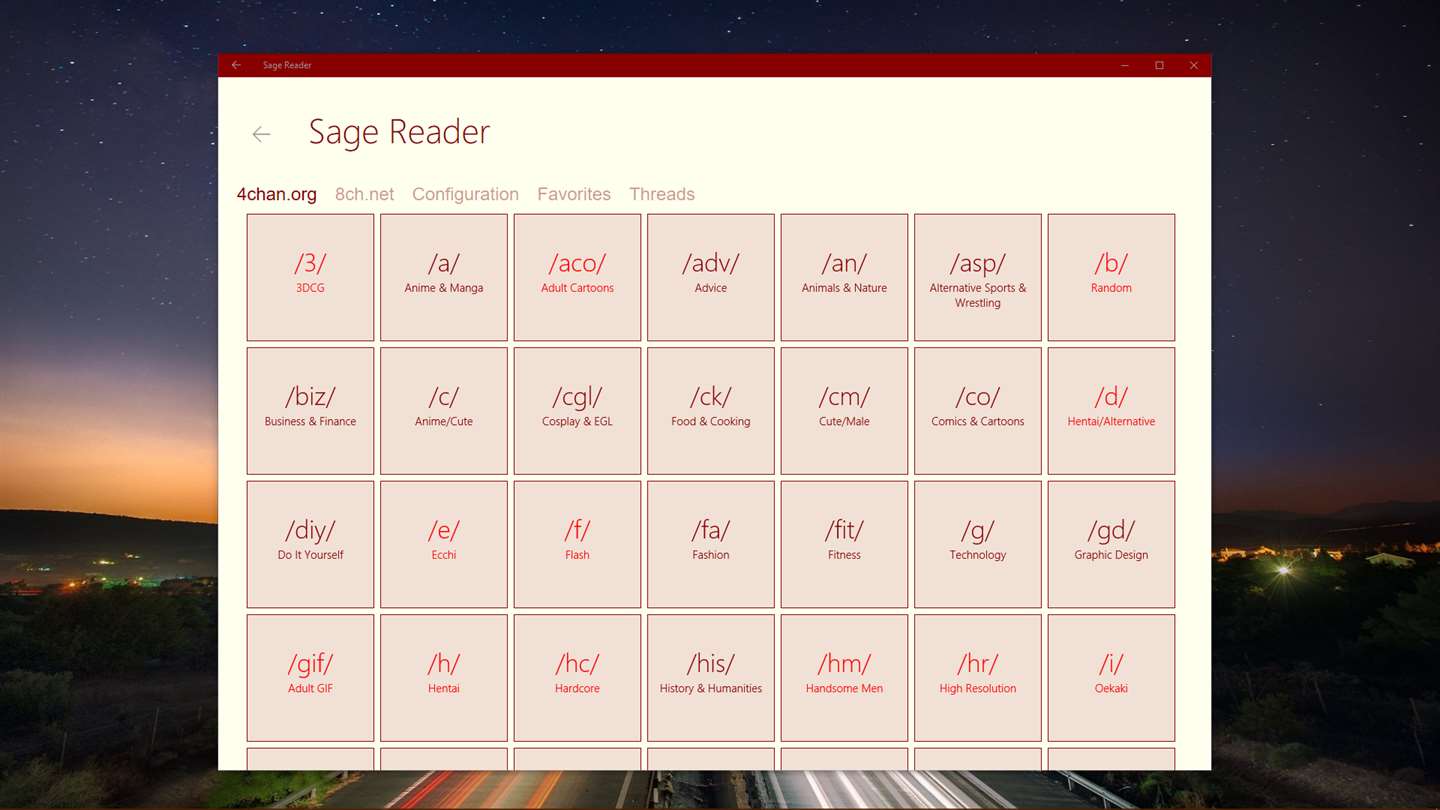The width and height of the screenshot is (1440, 810).
Task: Open the Favorites tab
Action: coord(574,194)
